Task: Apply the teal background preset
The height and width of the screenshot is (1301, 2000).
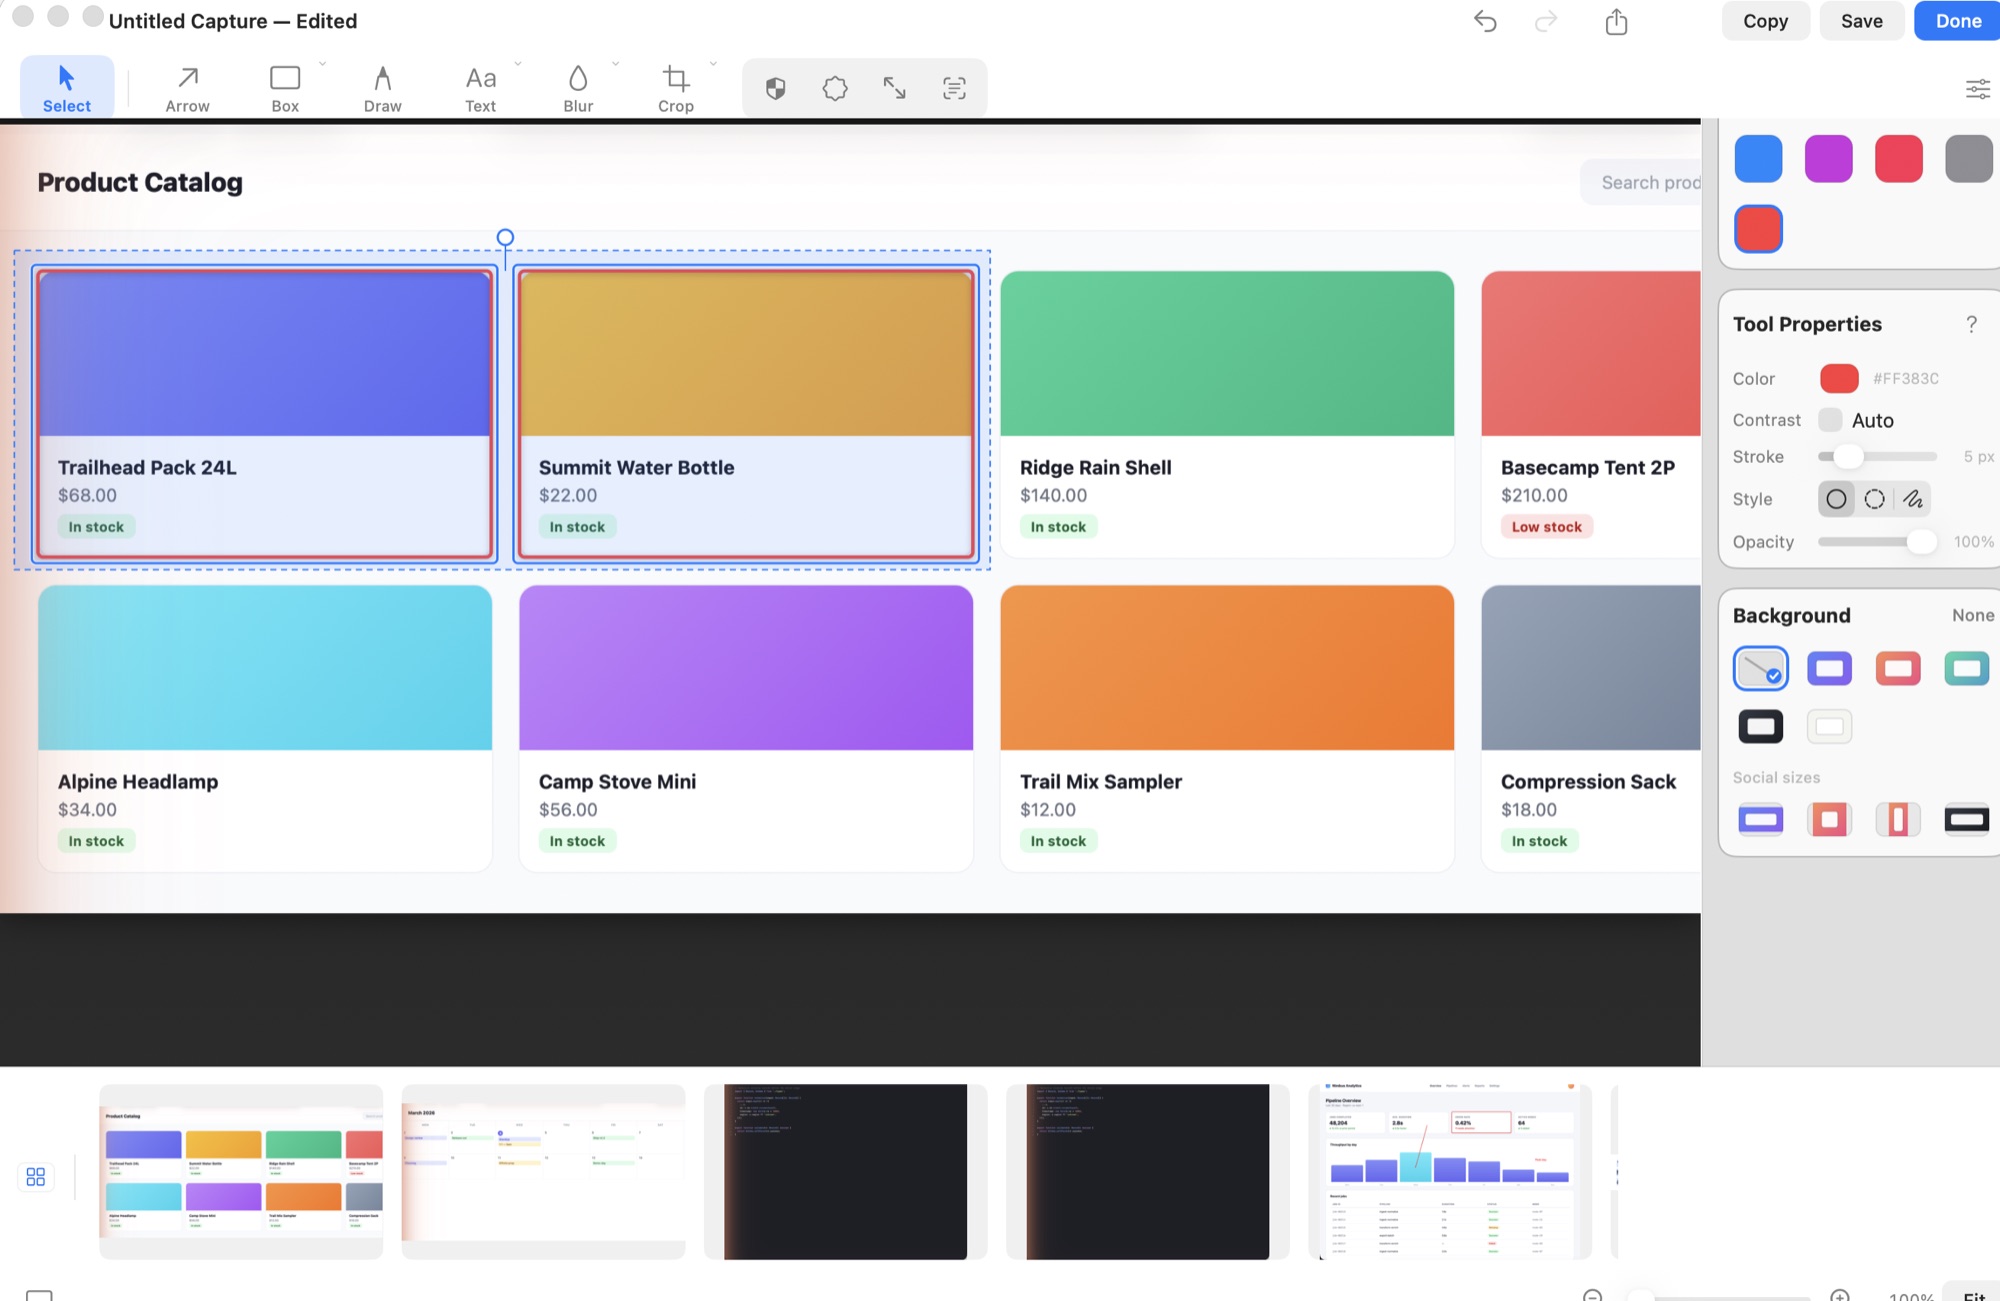Action: coord(1966,668)
